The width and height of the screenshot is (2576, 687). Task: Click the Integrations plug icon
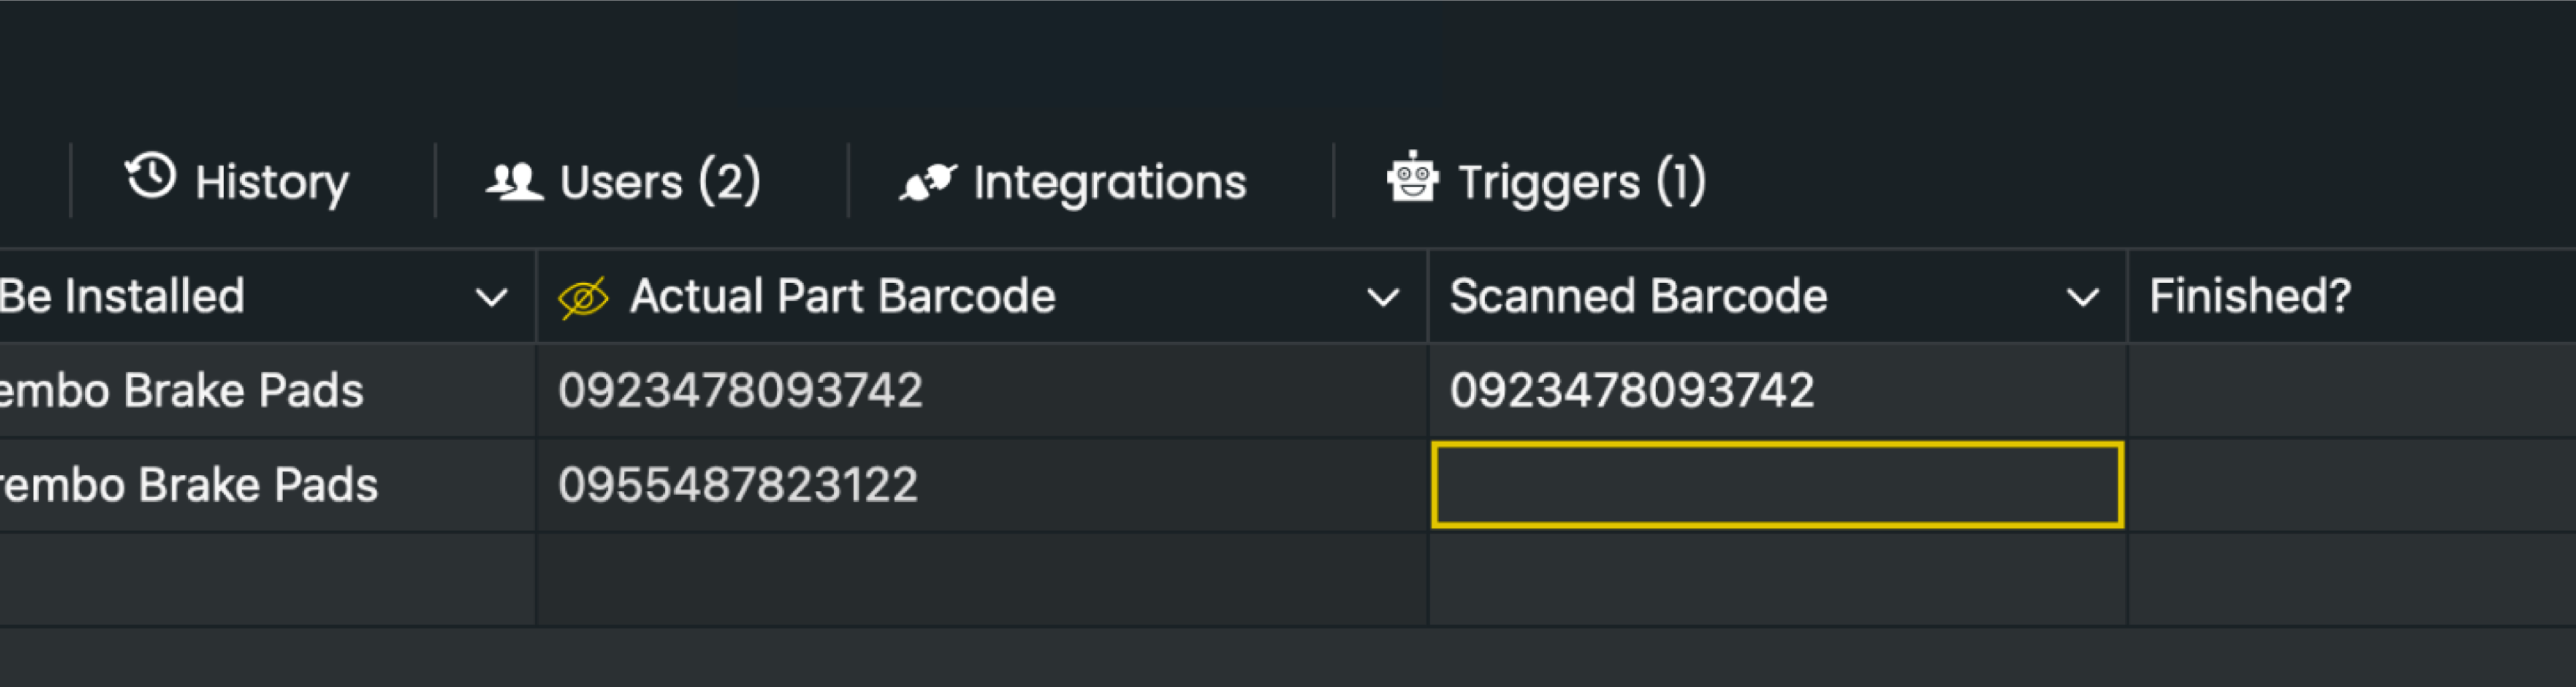point(927,182)
